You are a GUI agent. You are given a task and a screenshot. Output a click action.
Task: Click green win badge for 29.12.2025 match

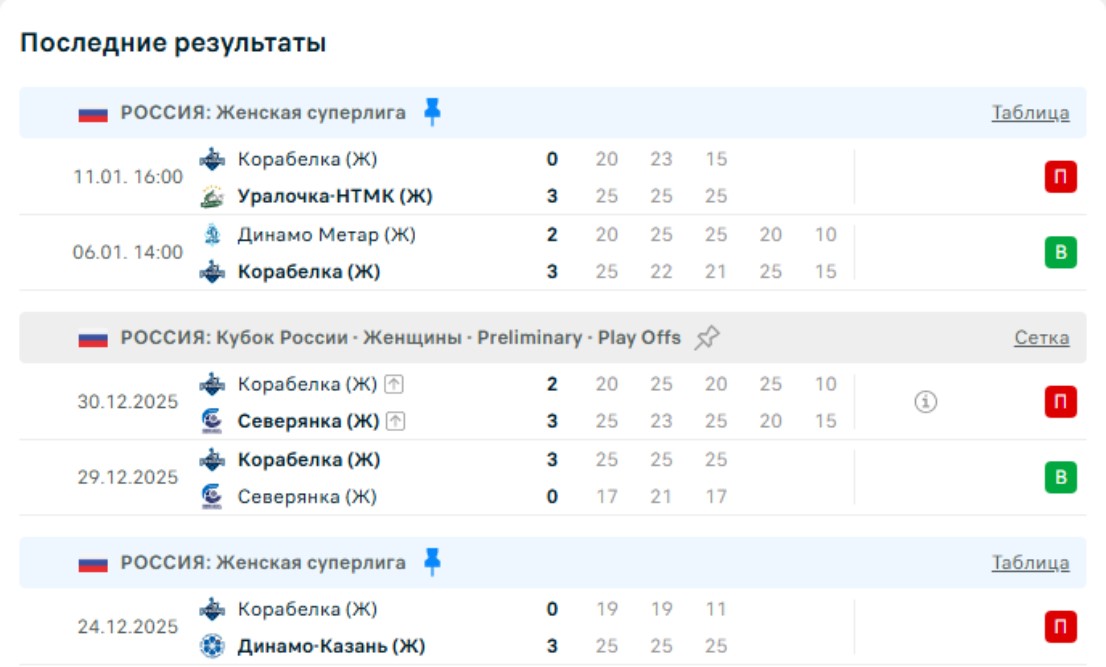pos(1060,478)
